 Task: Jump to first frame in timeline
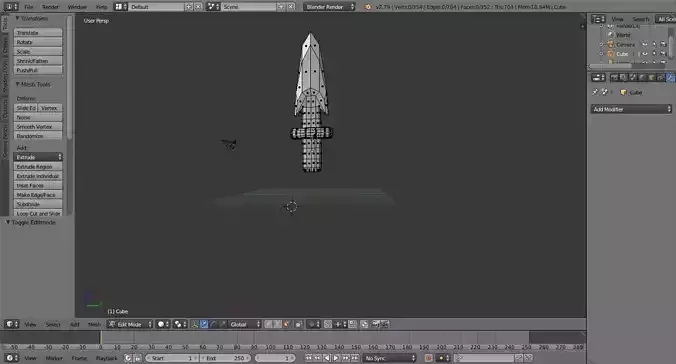tap(308, 358)
